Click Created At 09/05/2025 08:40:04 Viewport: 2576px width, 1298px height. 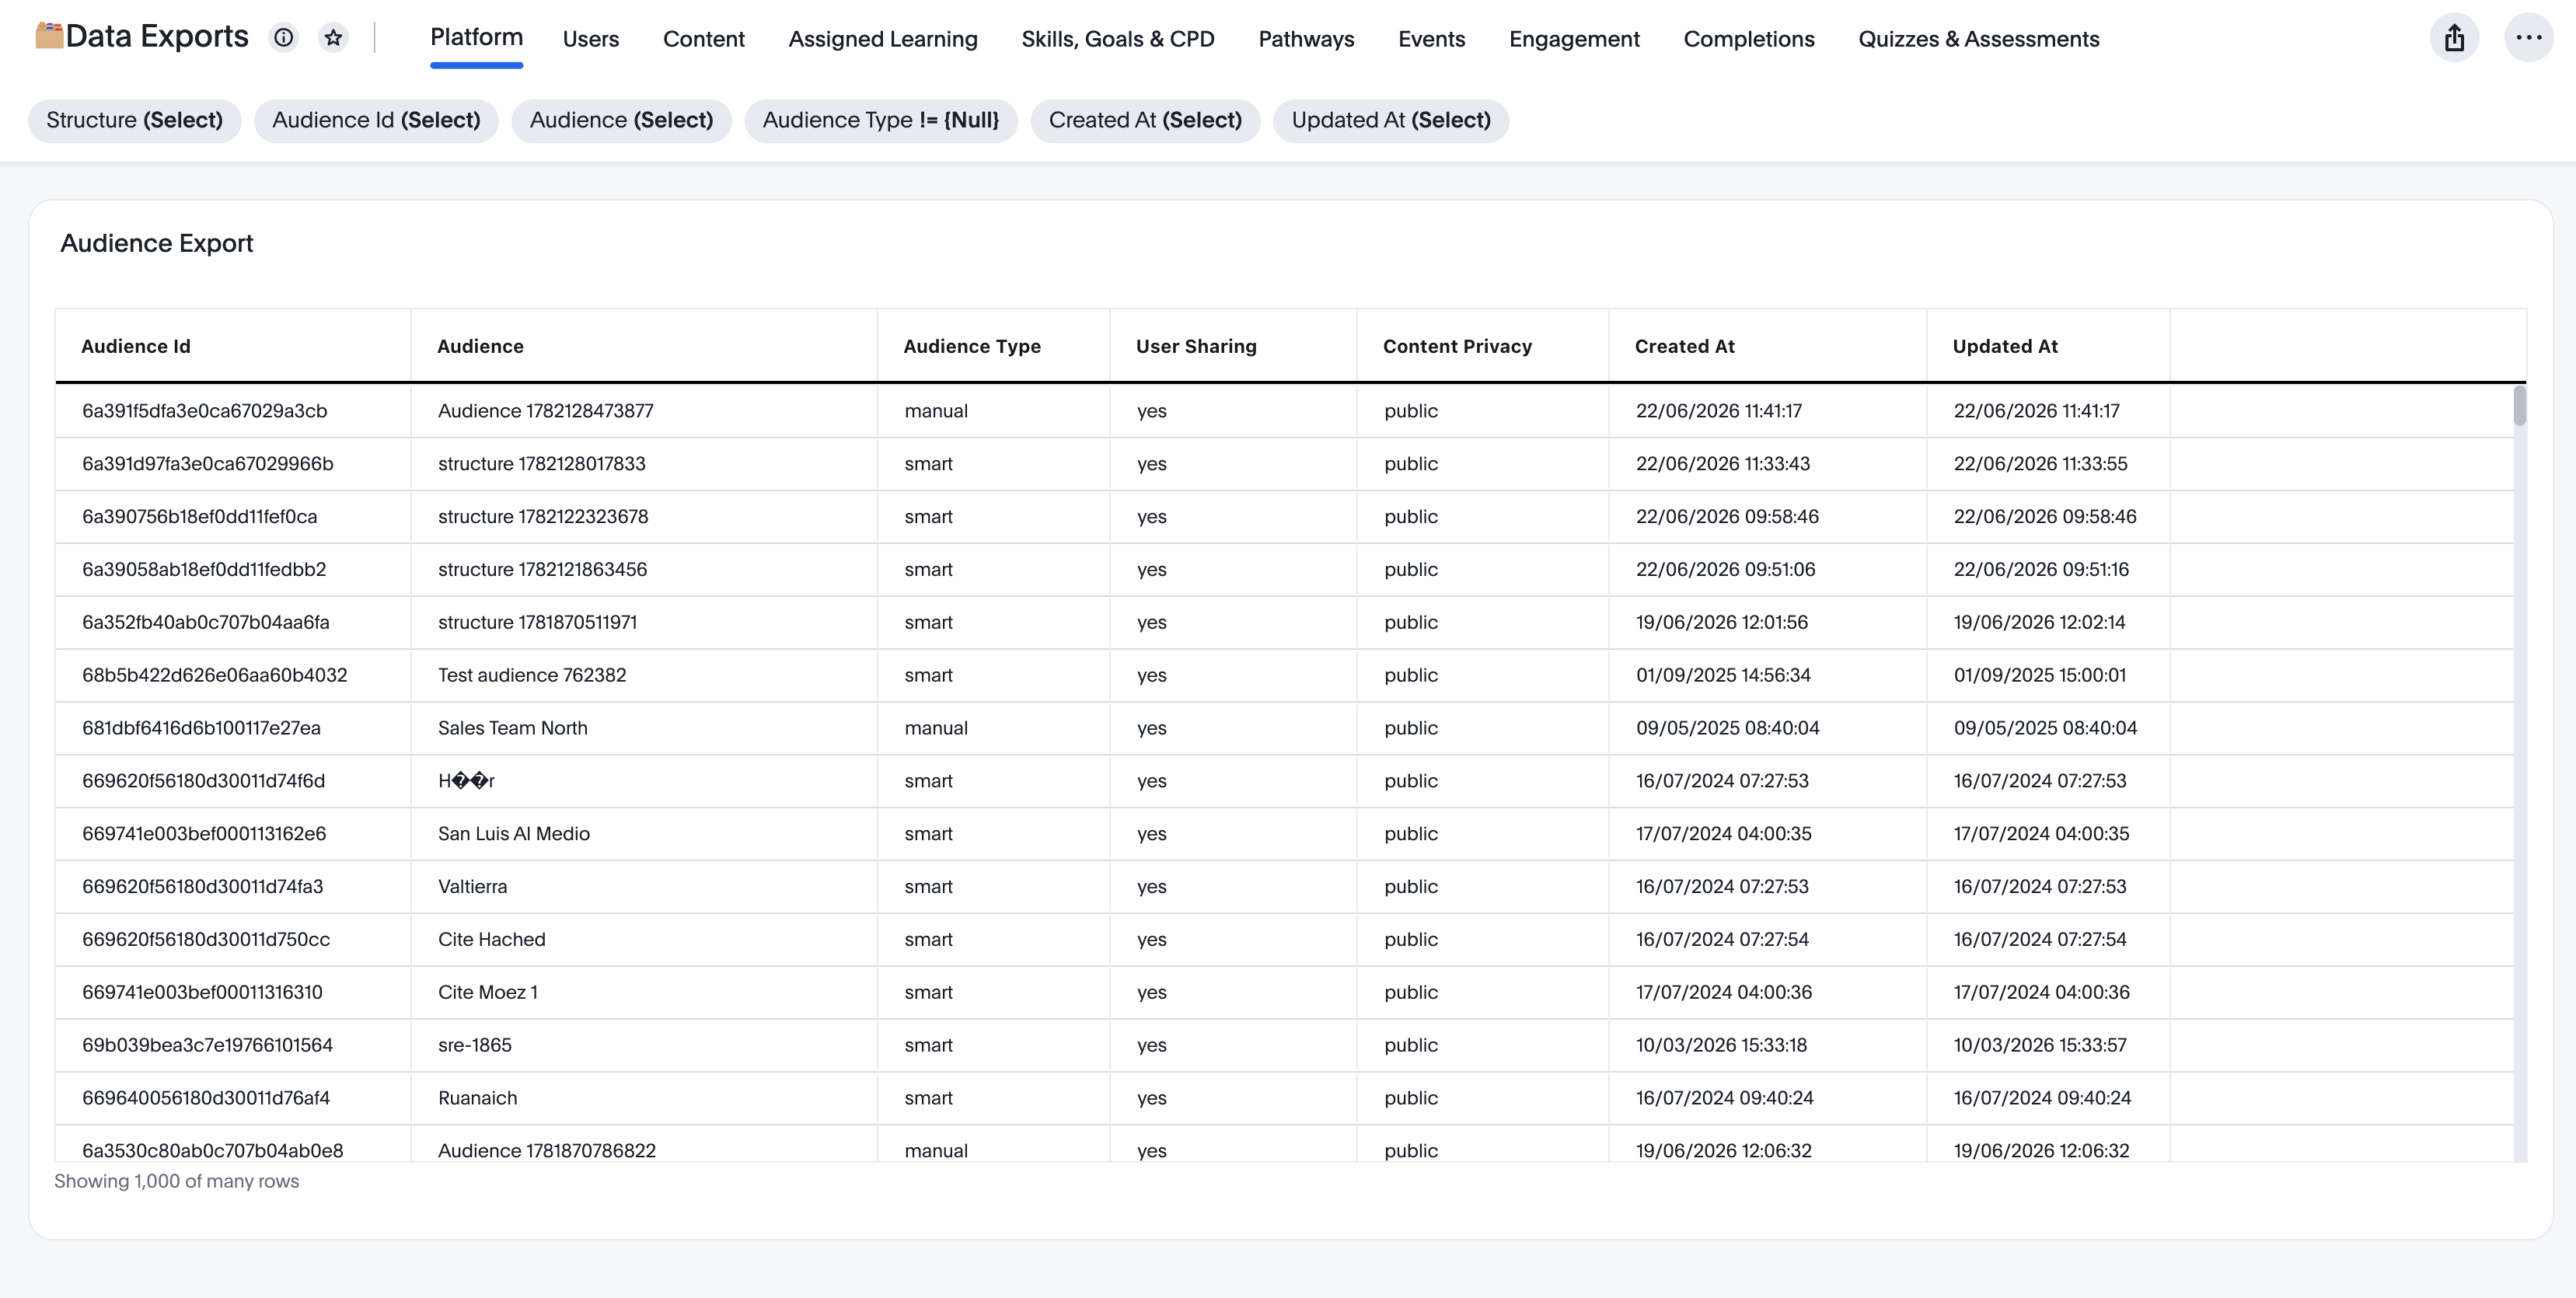tap(1727, 728)
